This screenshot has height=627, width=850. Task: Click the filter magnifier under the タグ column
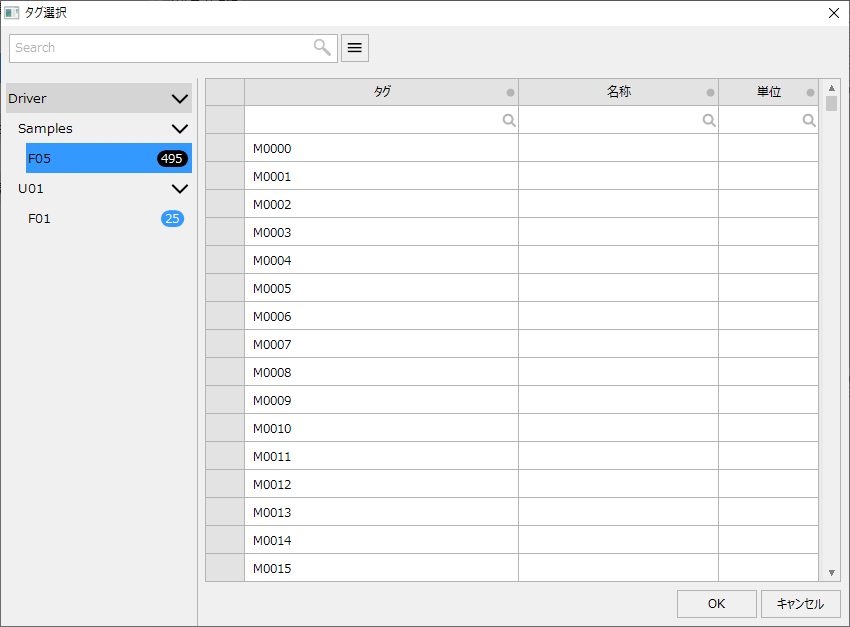pos(509,120)
